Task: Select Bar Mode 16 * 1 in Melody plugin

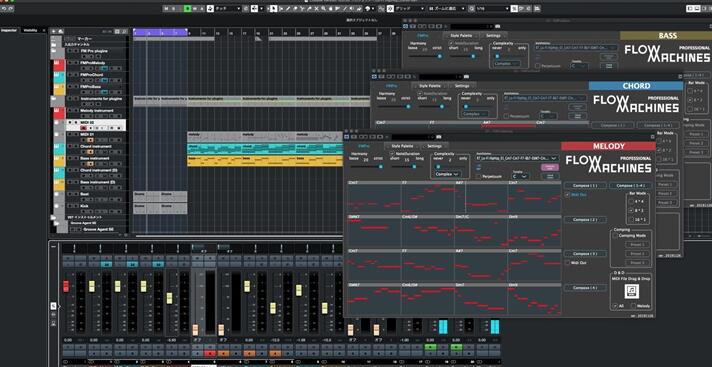Action: pos(632,219)
